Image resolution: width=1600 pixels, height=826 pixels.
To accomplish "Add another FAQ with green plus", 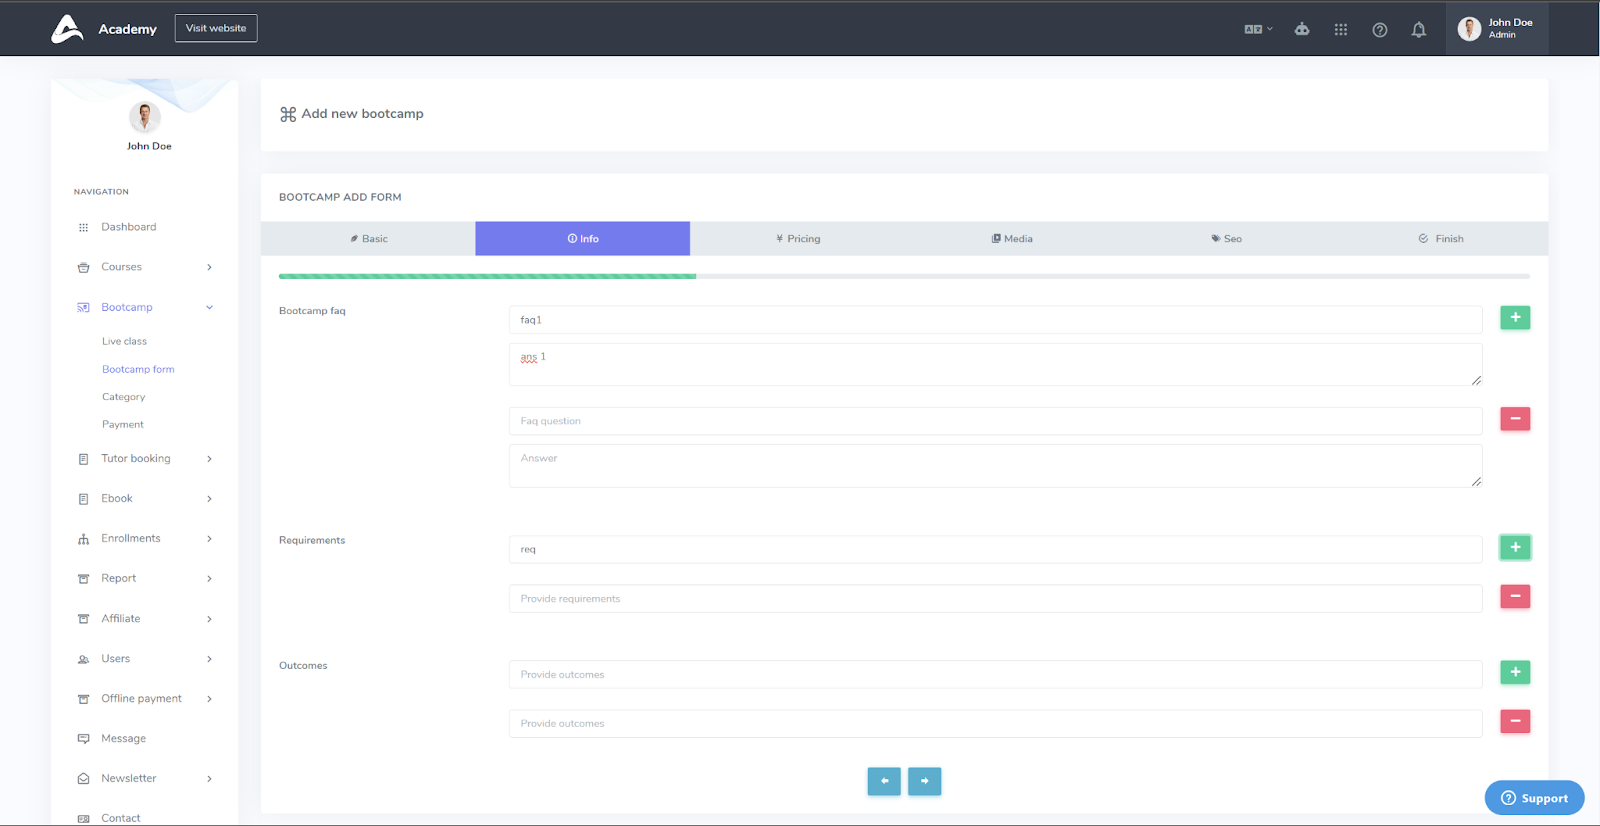I will (1514, 318).
